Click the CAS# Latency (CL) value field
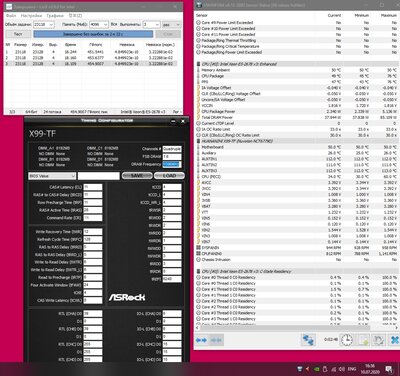Image resolution: width=400 pixels, height=376 pixels. [93, 187]
